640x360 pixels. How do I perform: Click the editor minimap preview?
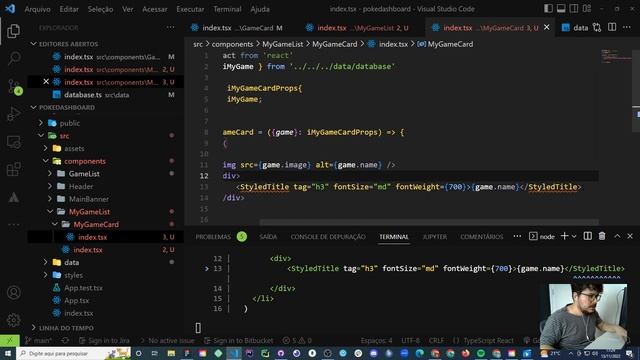(616, 57)
